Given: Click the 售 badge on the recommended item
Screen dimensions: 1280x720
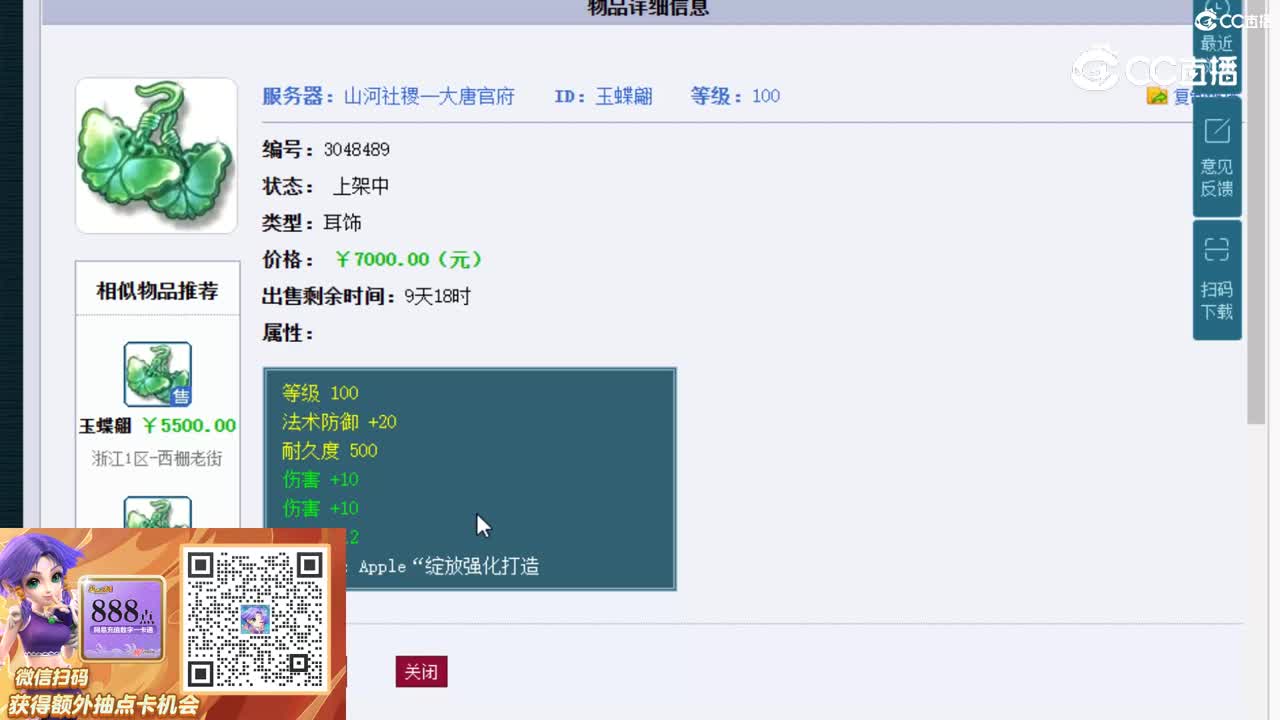Looking at the screenshot, I should (x=183, y=397).
